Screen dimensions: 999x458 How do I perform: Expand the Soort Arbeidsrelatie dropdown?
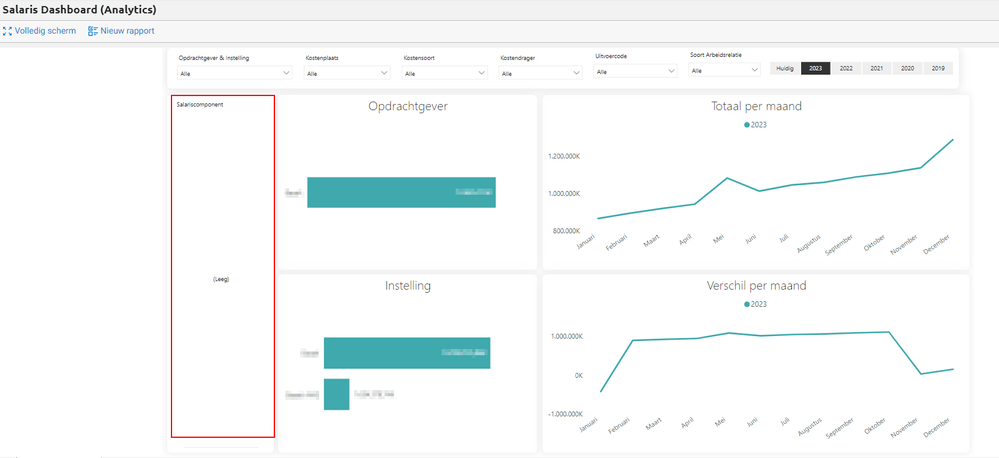pos(725,71)
